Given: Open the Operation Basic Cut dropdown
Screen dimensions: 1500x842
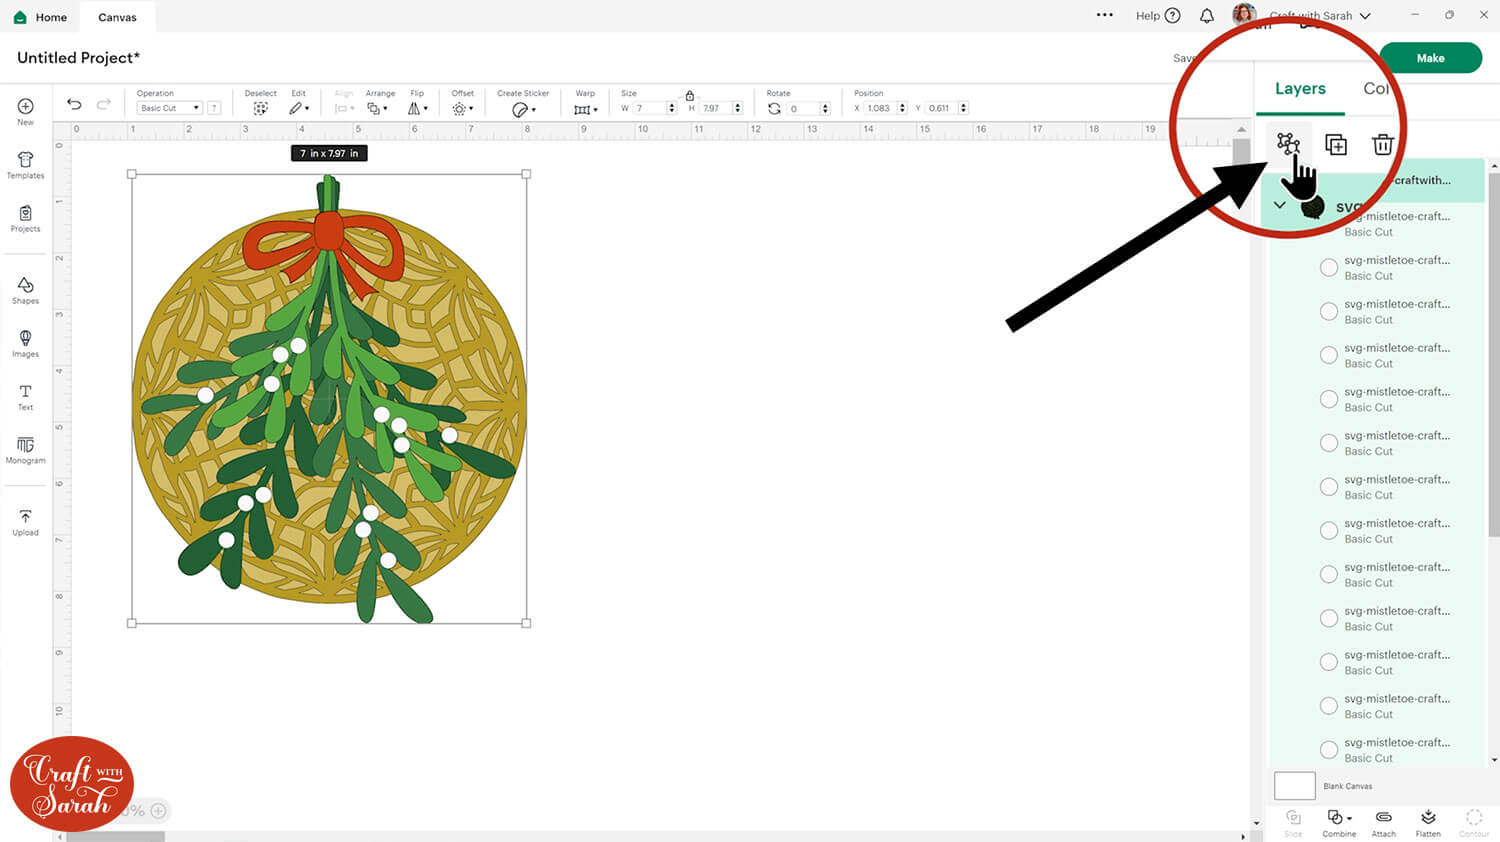Looking at the screenshot, I should (169, 108).
